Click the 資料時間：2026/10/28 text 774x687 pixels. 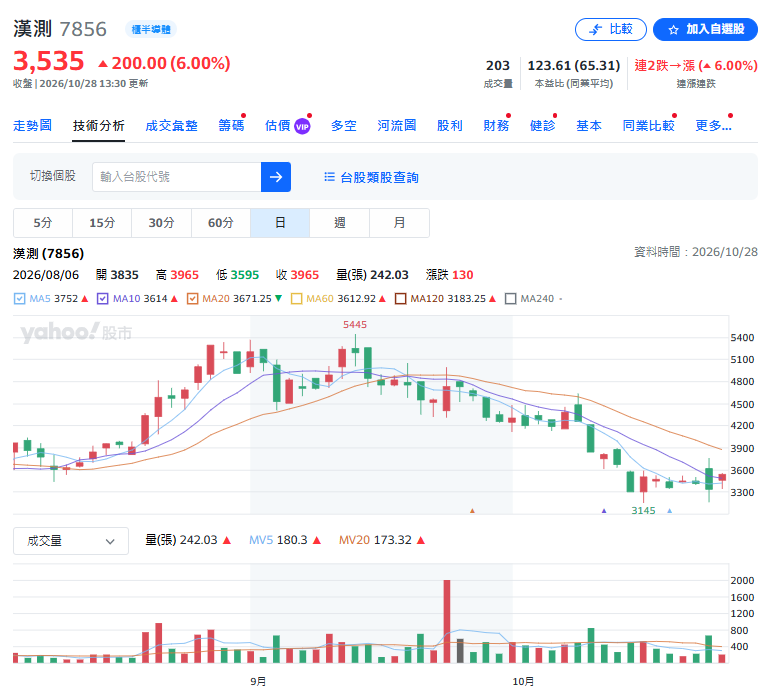(x=696, y=252)
